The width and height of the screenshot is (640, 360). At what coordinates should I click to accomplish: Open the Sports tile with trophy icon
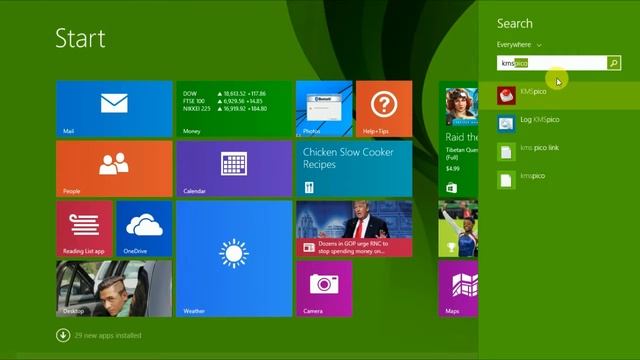click(458, 229)
